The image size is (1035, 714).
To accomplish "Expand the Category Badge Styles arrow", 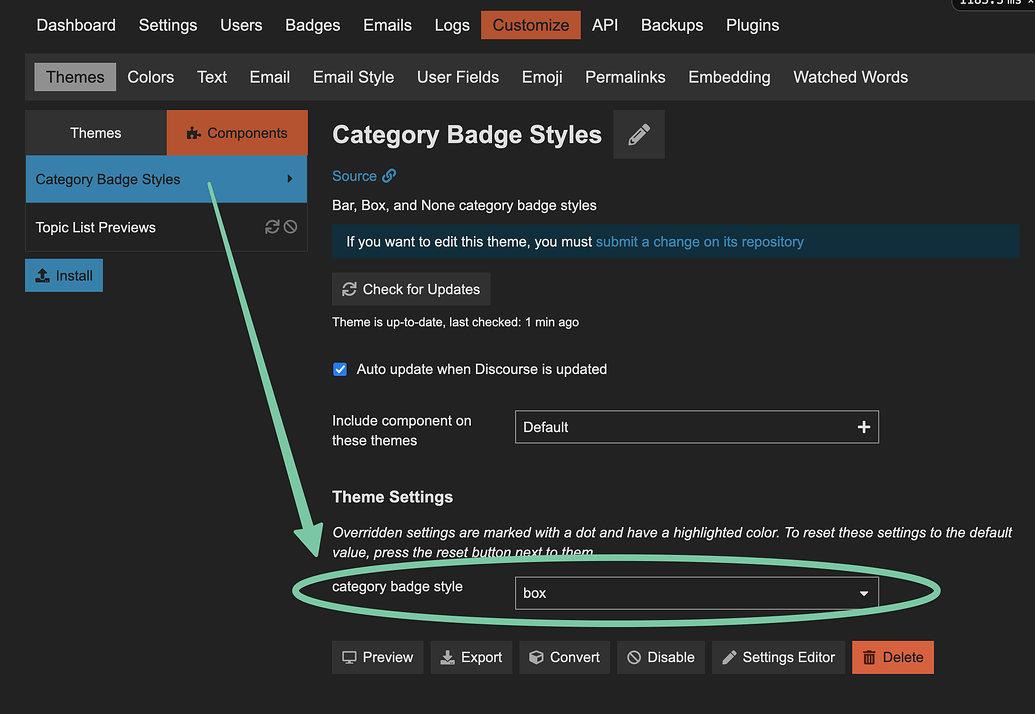I will pyautogui.click(x=290, y=179).
